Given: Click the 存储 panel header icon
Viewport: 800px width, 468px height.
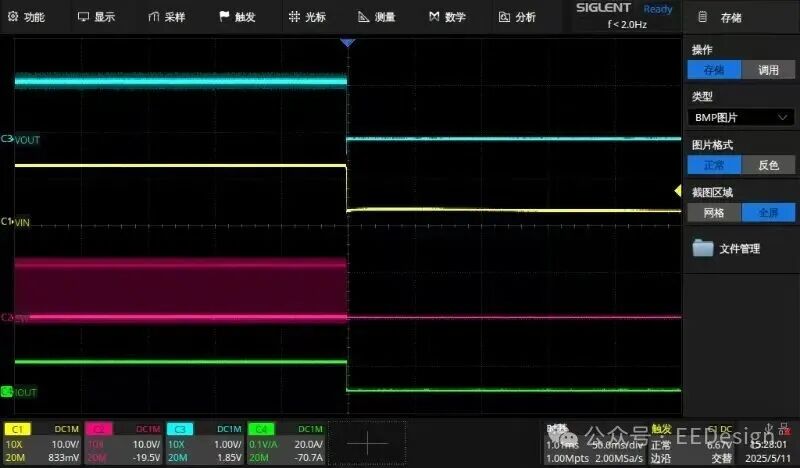Looking at the screenshot, I should [x=703, y=18].
